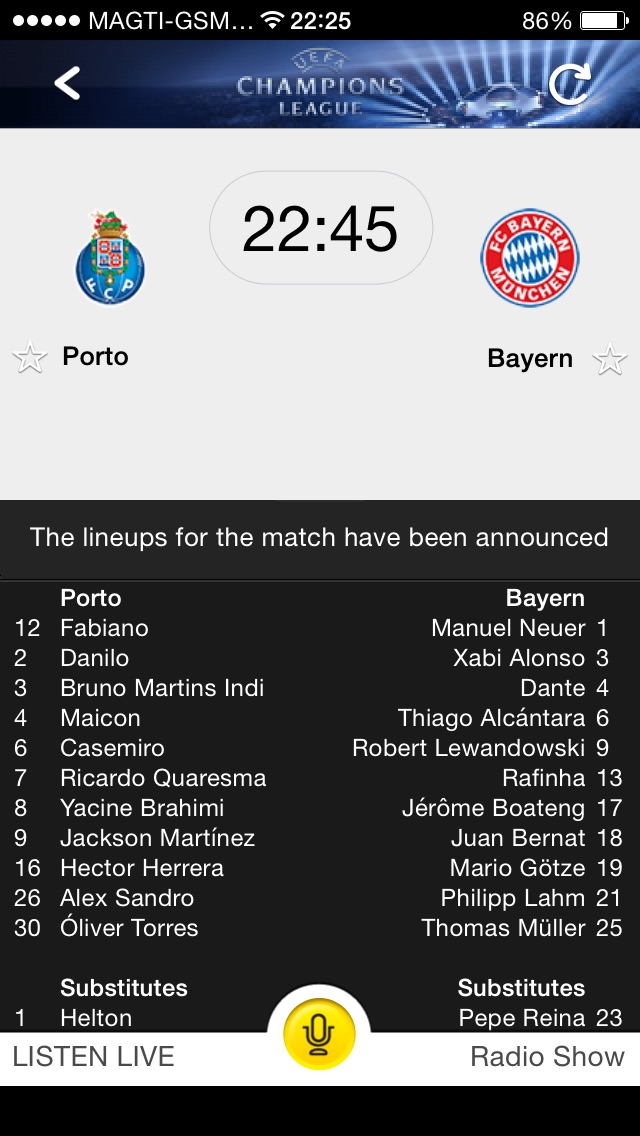This screenshot has width=640, height=1136.
Task: Select Bayern substitute Pepe Reina
Action: (521, 1018)
